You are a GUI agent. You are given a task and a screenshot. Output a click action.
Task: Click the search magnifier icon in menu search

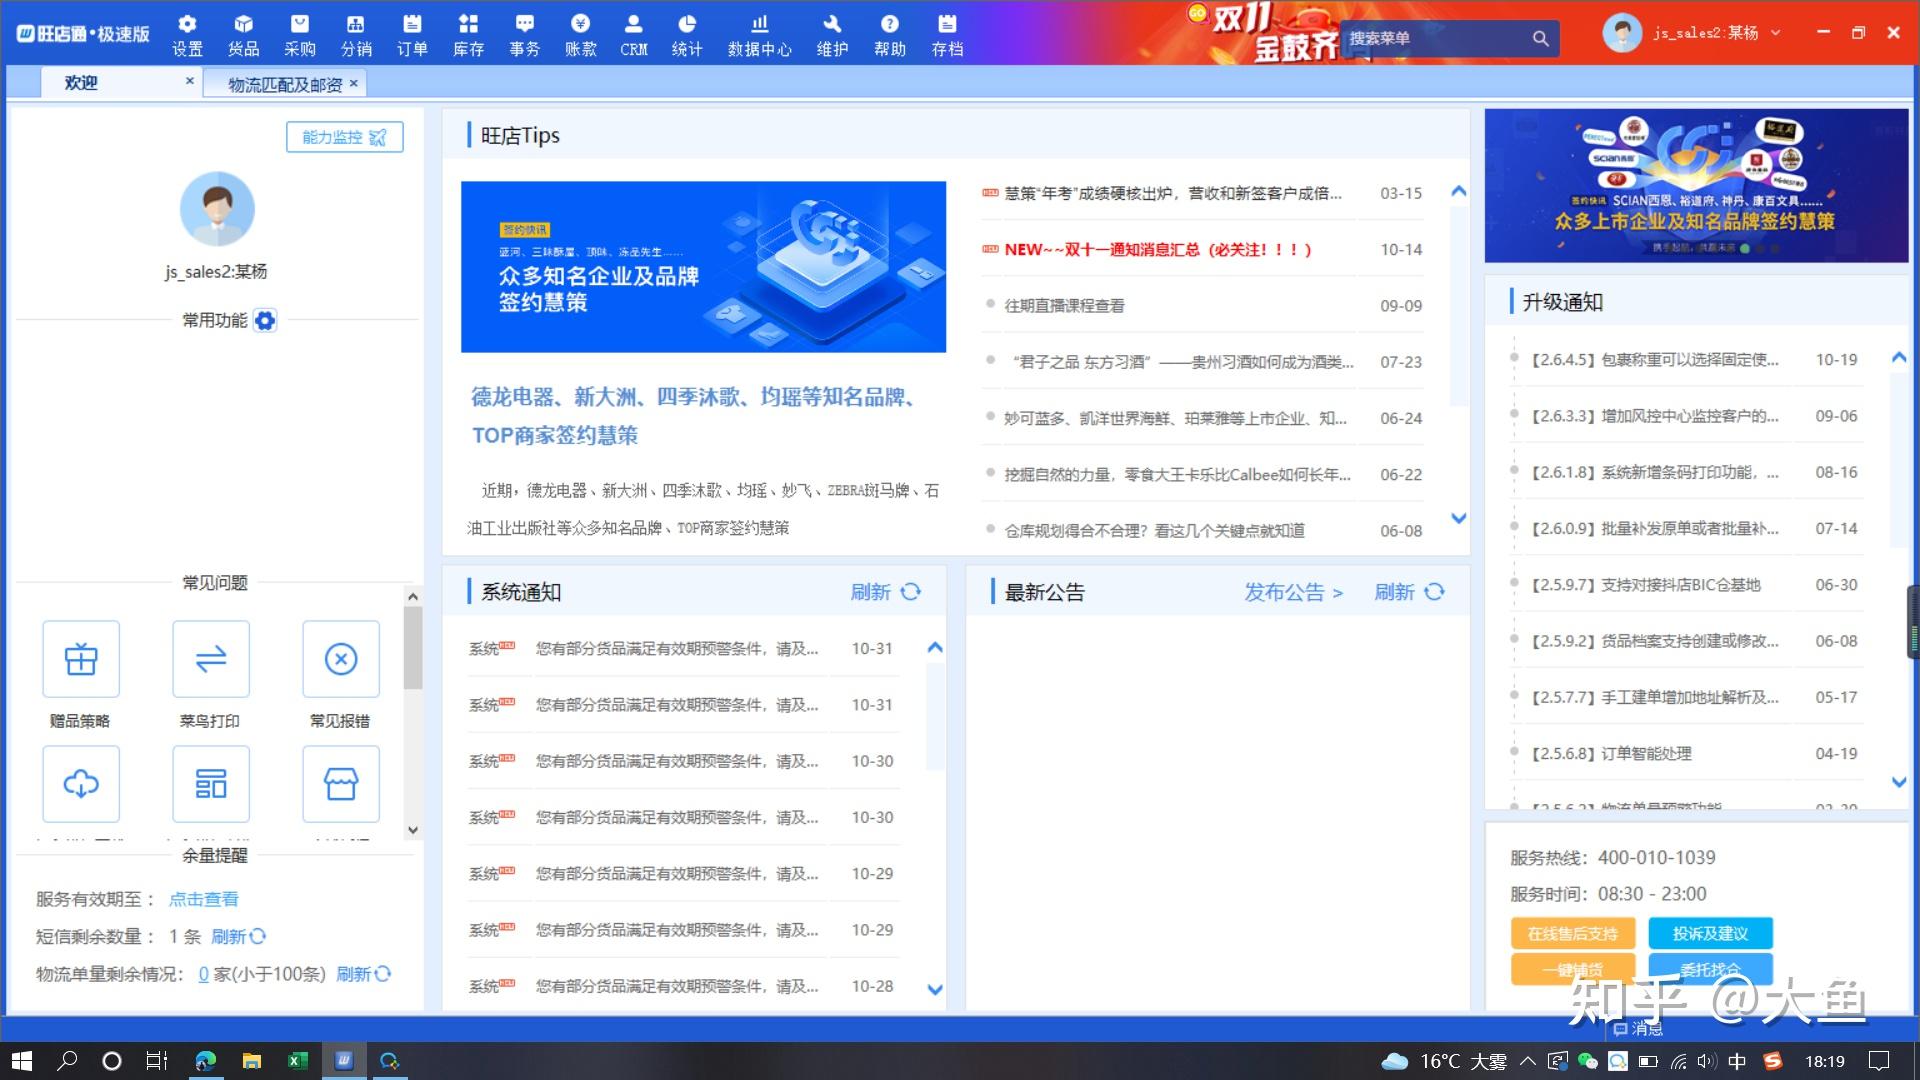pyautogui.click(x=1540, y=38)
